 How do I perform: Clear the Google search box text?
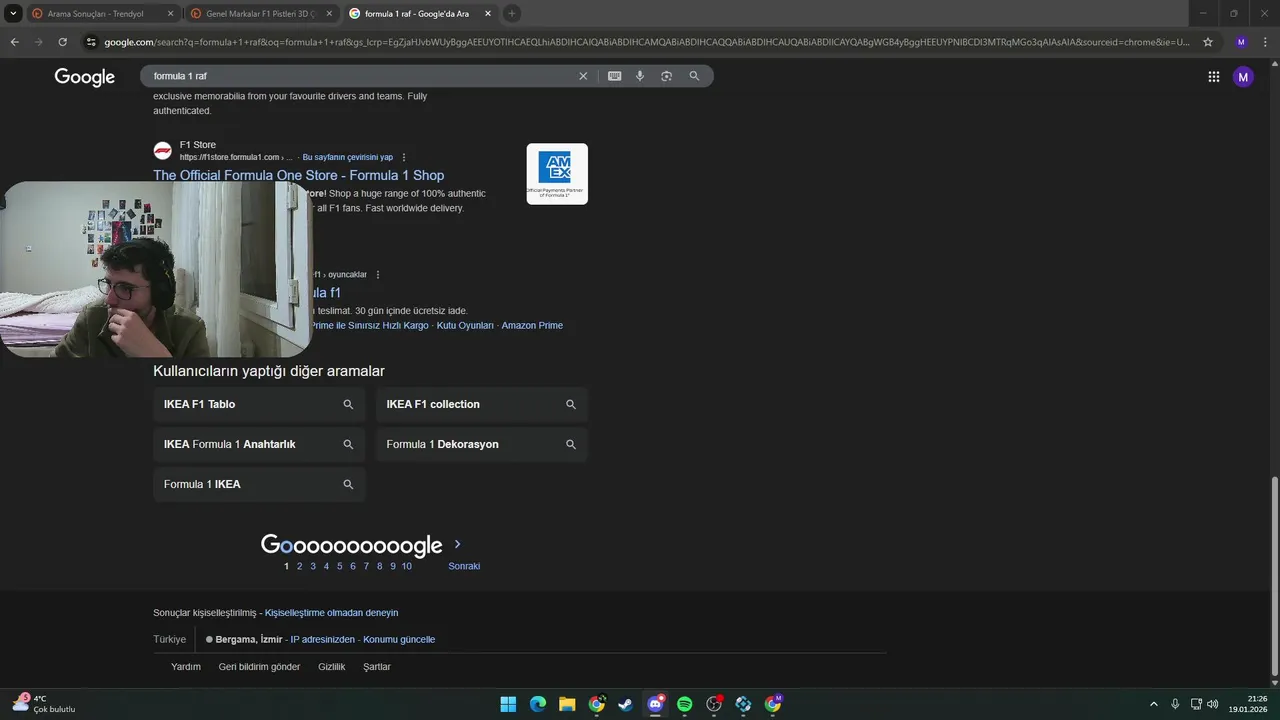tap(583, 76)
